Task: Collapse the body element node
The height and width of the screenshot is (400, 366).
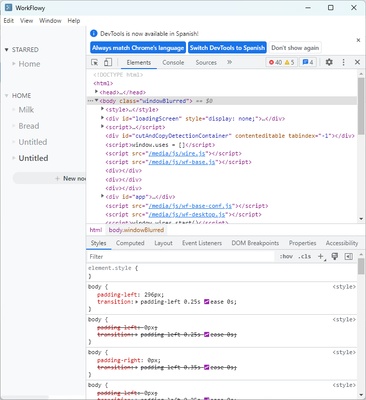Action: pyautogui.click(x=96, y=100)
